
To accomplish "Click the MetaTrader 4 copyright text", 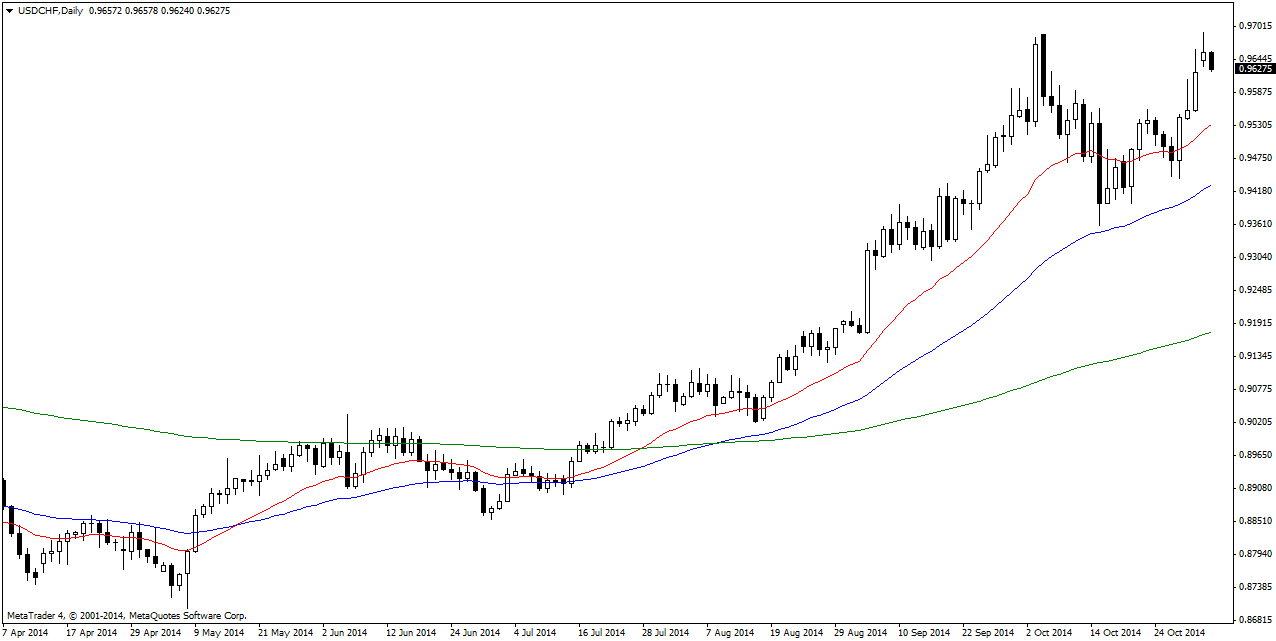I will click(x=126, y=616).
